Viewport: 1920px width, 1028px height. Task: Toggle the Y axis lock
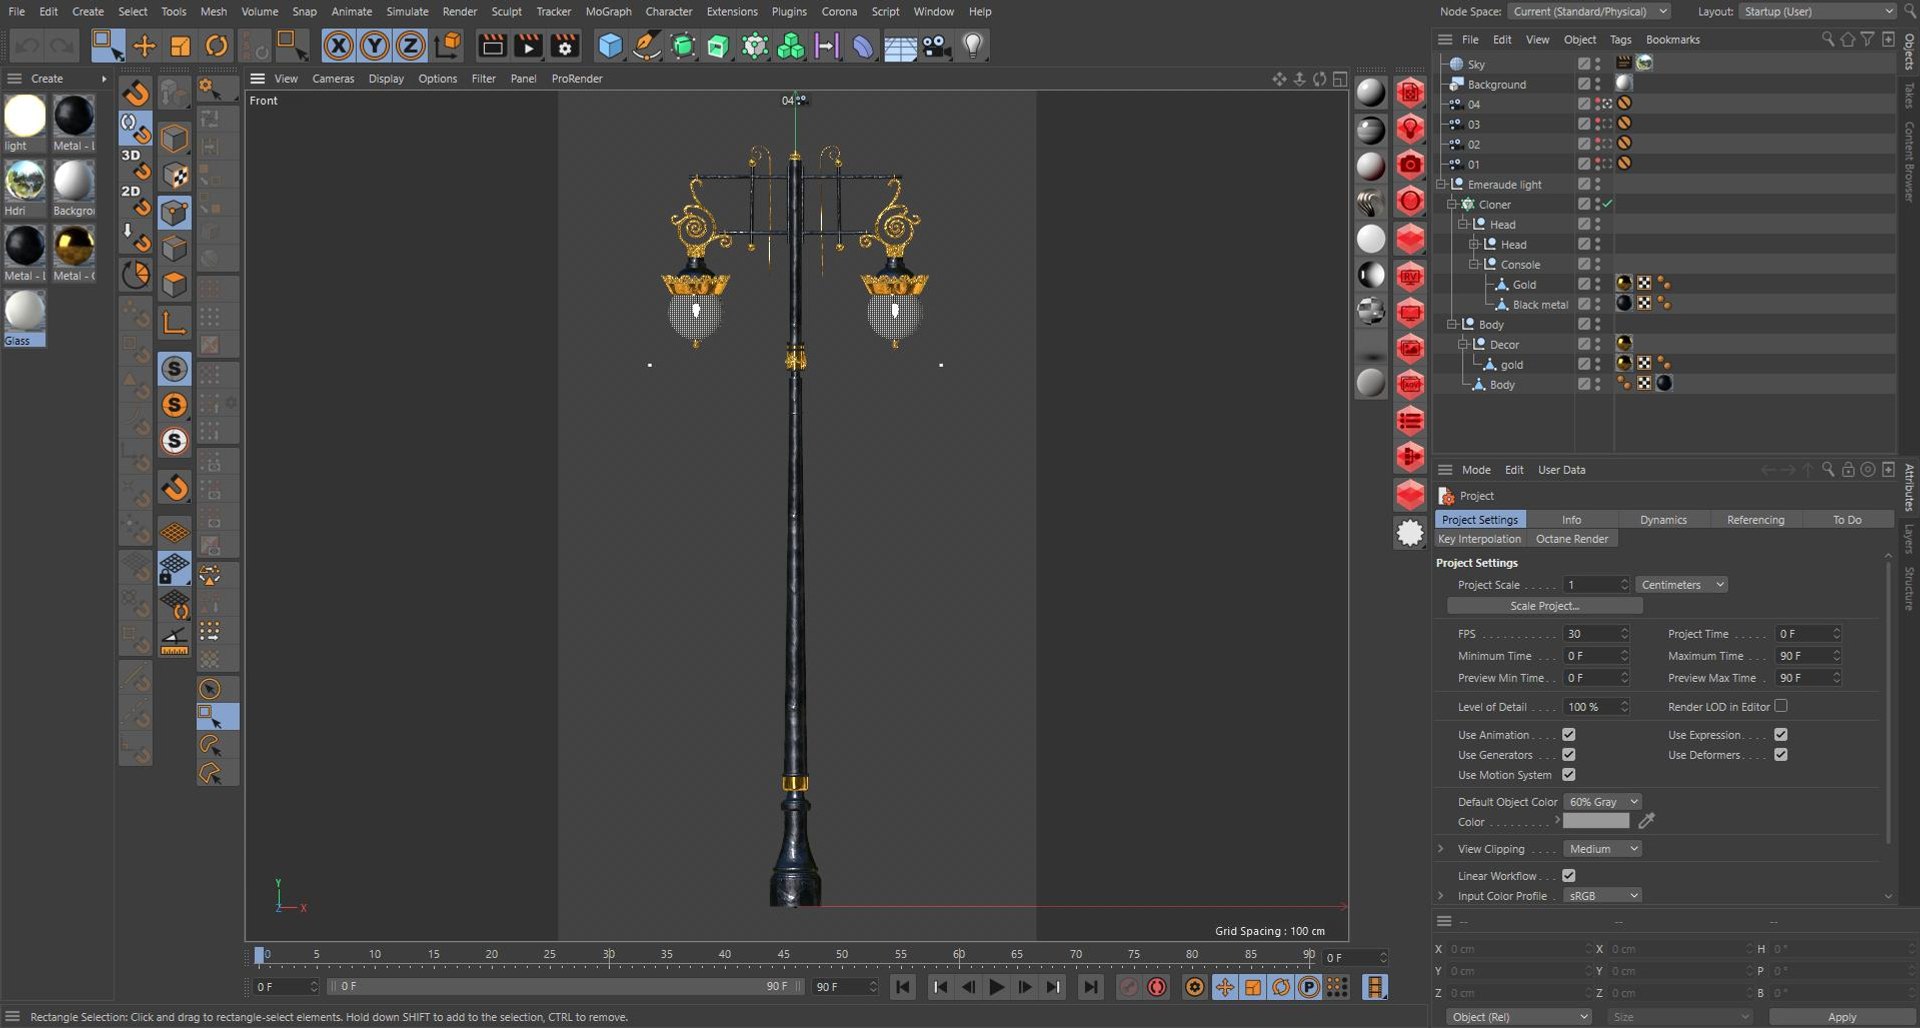point(374,46)
